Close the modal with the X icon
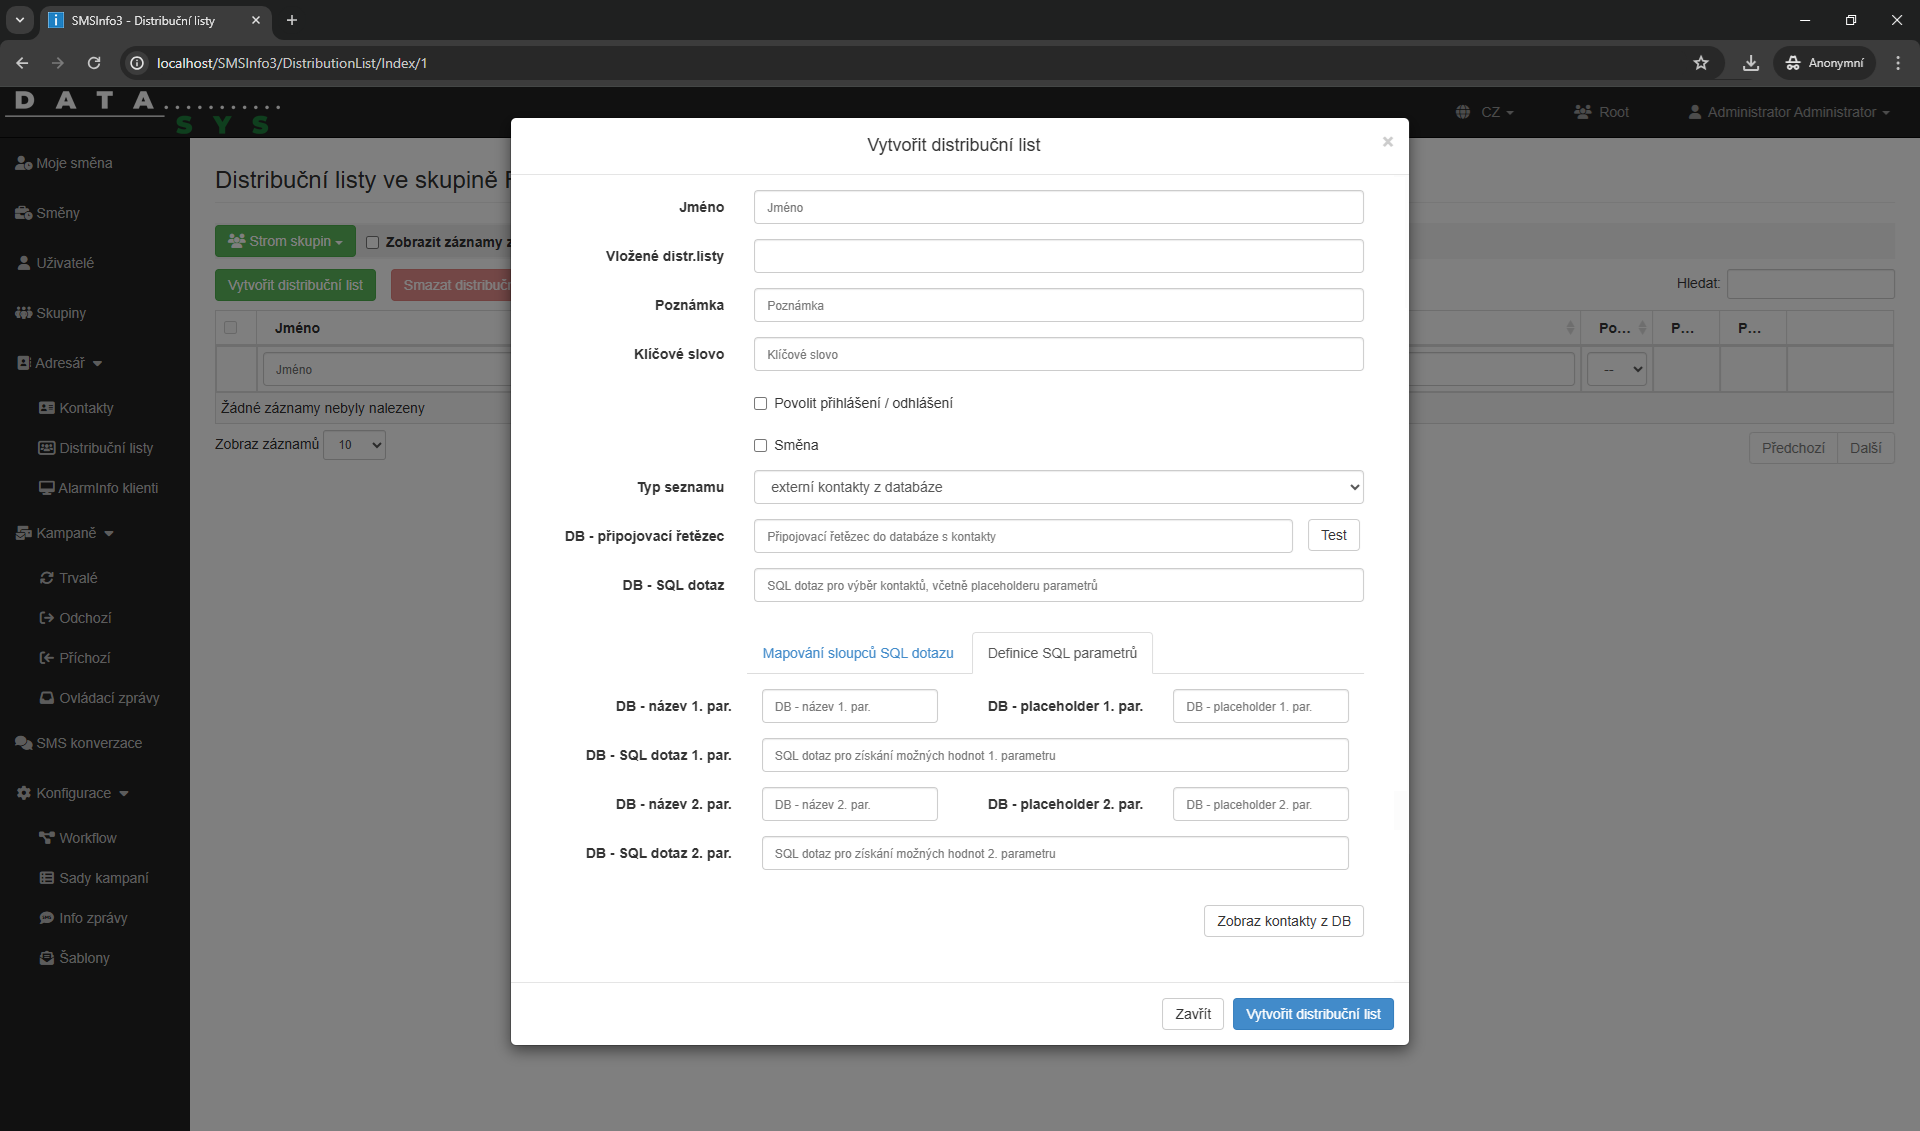The width and height of the screenshot is (1920, 1131). [1387, 142]
